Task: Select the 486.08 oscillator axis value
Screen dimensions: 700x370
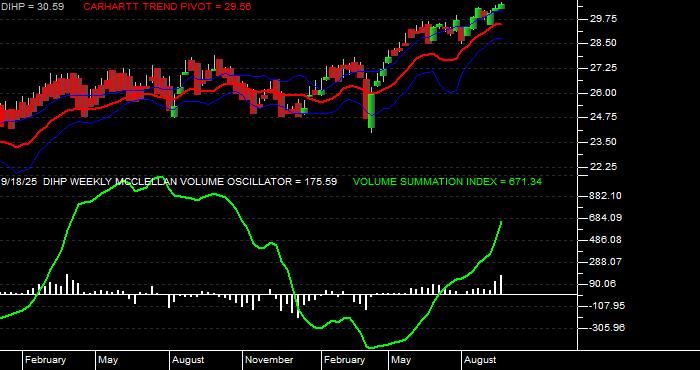Action: 606,240
